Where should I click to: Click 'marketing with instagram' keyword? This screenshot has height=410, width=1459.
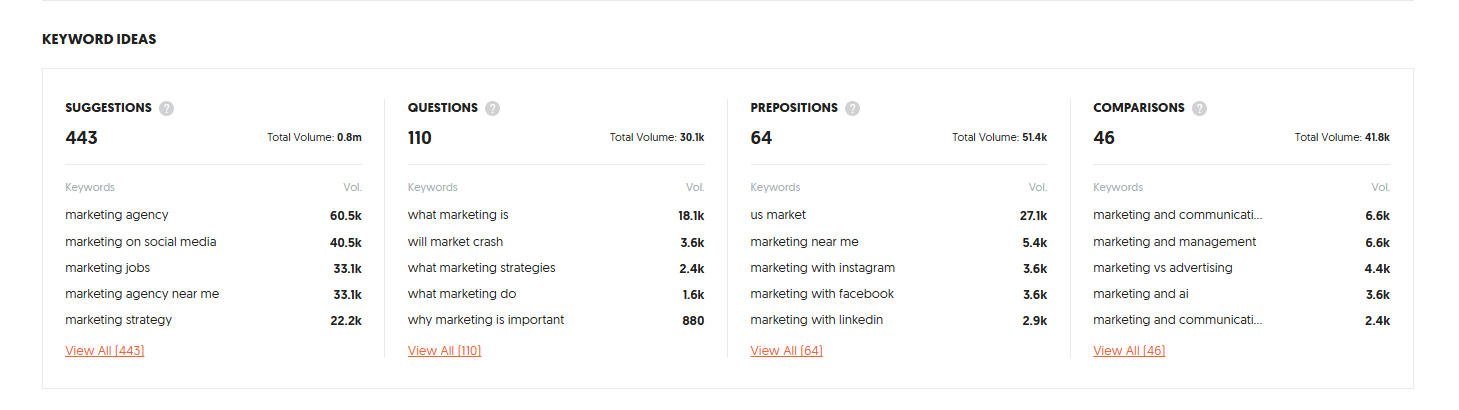pos(823,268)
